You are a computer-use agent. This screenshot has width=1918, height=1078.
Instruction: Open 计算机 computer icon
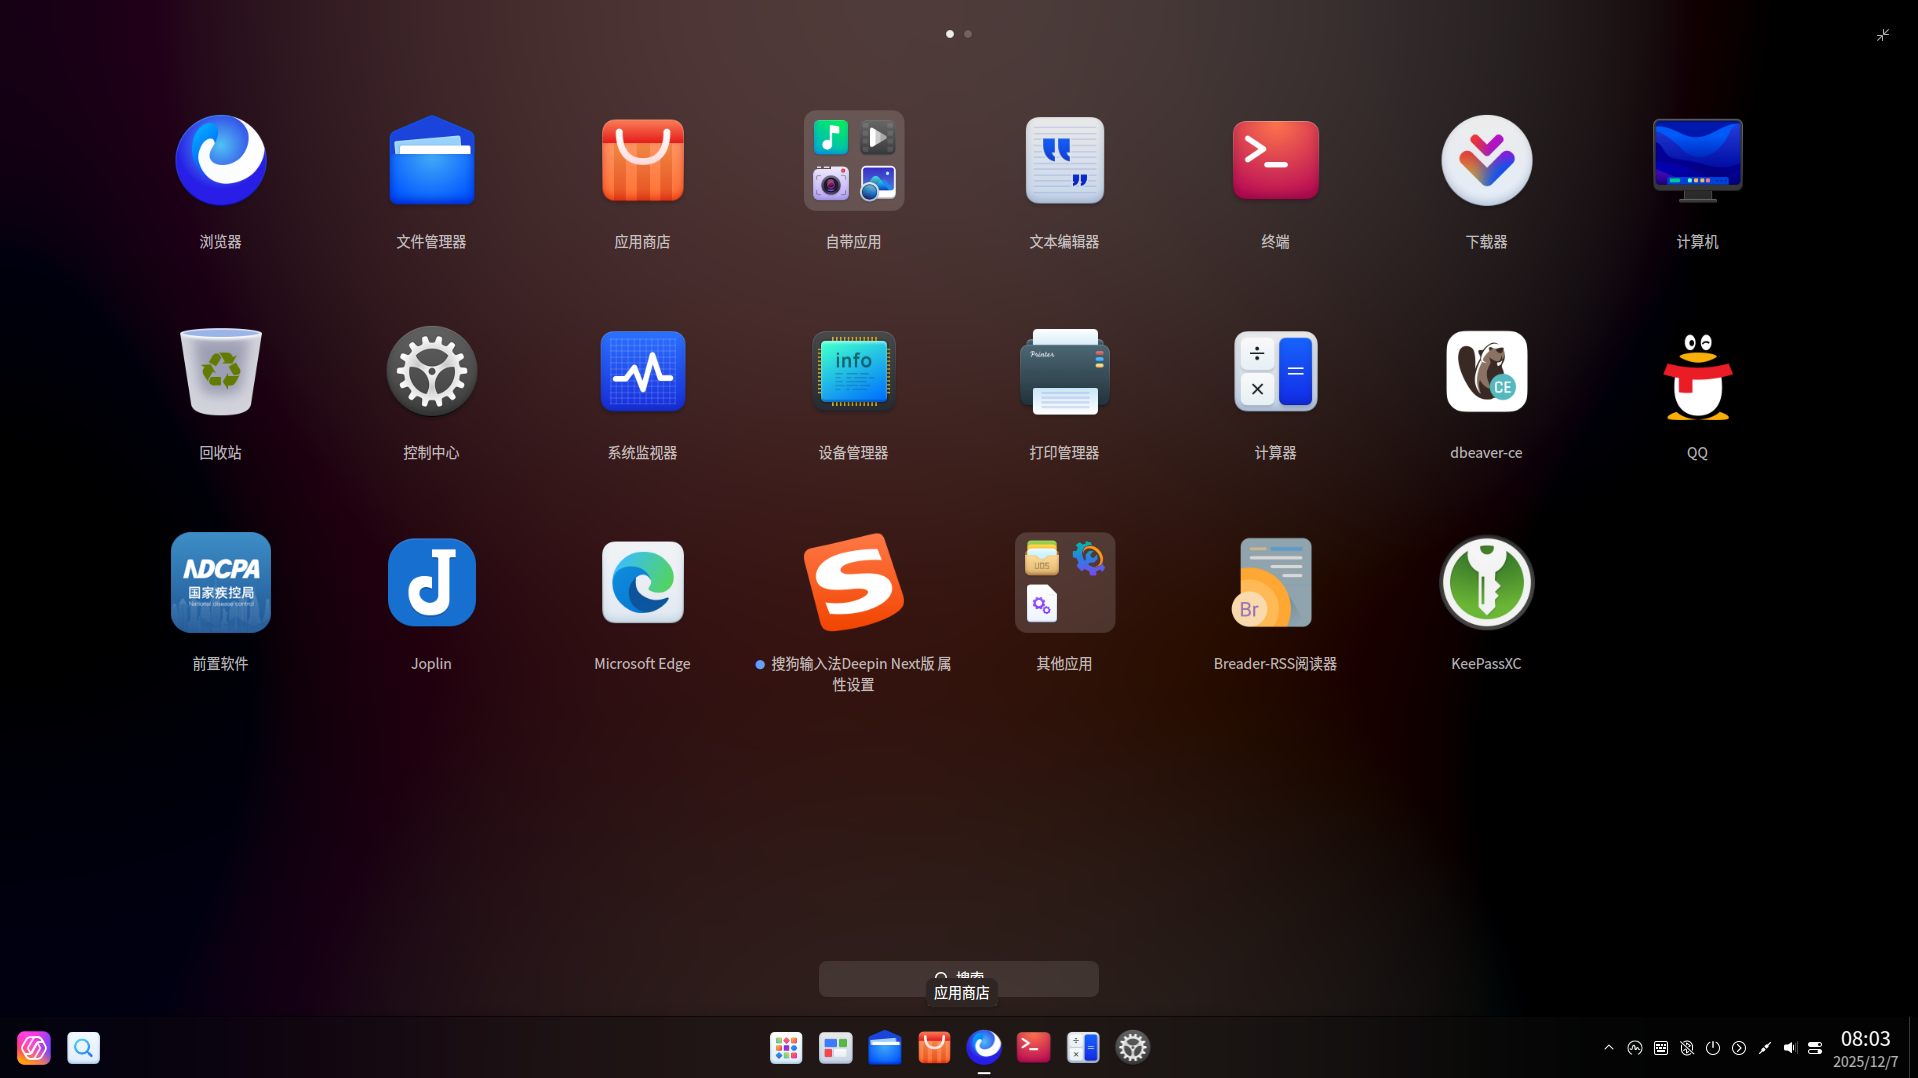(x=1697, y=160)
